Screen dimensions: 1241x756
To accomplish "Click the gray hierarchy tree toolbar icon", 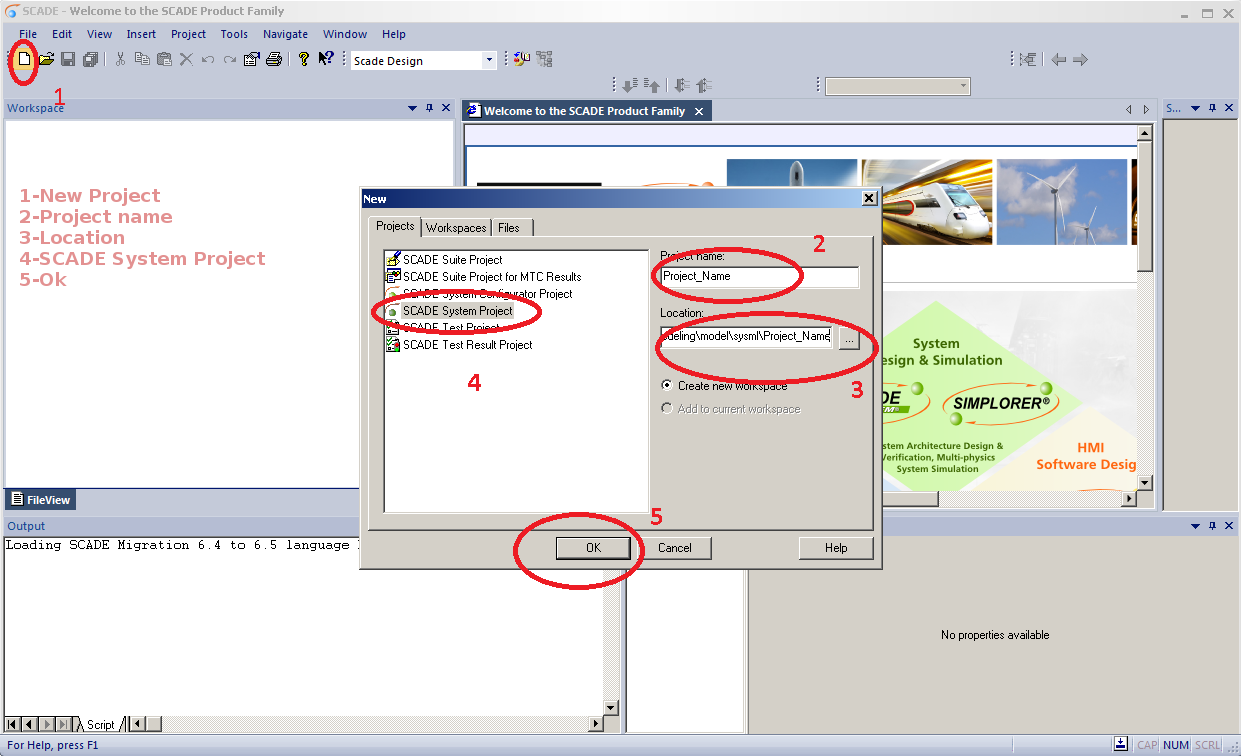I will pyautogui.click(x=544, y=59).
